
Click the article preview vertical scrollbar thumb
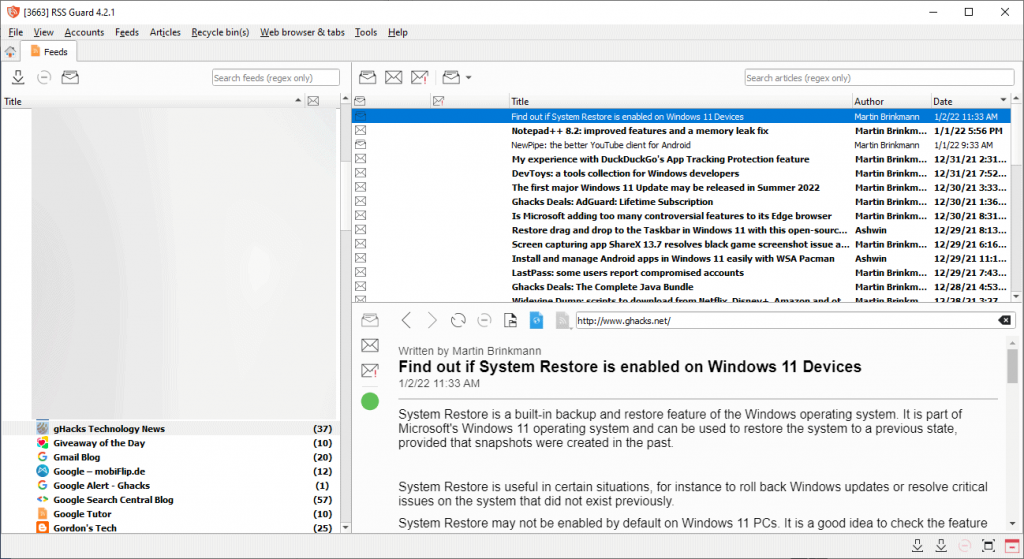[x=1012, y=366]
